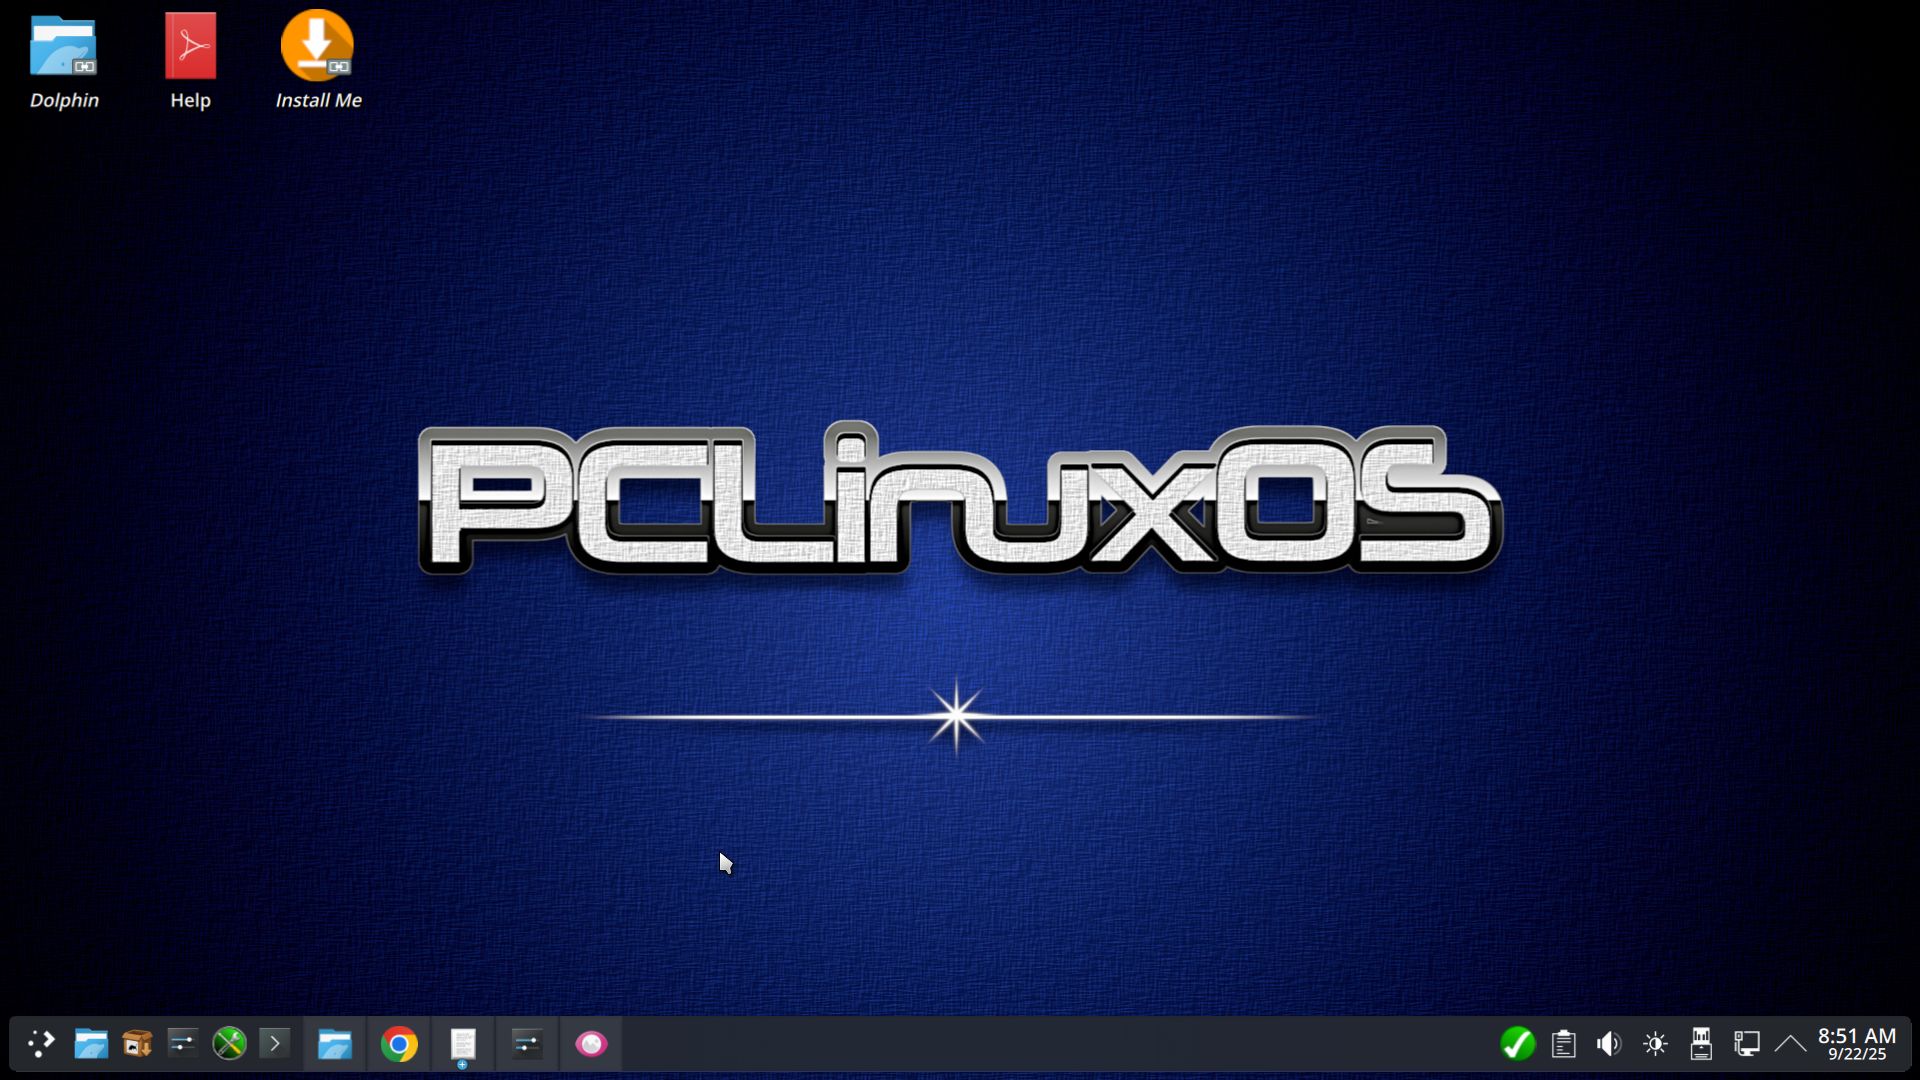Select the Dolphin desktop shortcut
The height and width of the screenshot is (1080, 1920).
[63, 60]
